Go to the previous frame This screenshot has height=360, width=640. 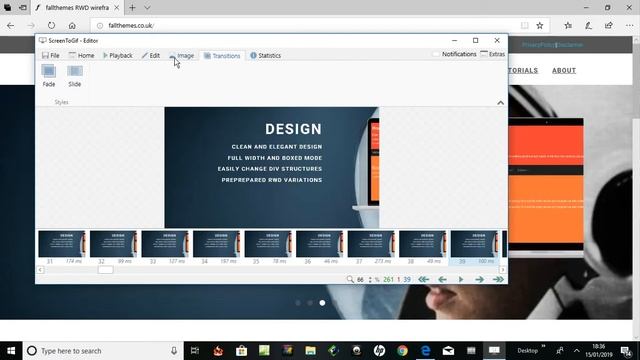click(442, 280)
